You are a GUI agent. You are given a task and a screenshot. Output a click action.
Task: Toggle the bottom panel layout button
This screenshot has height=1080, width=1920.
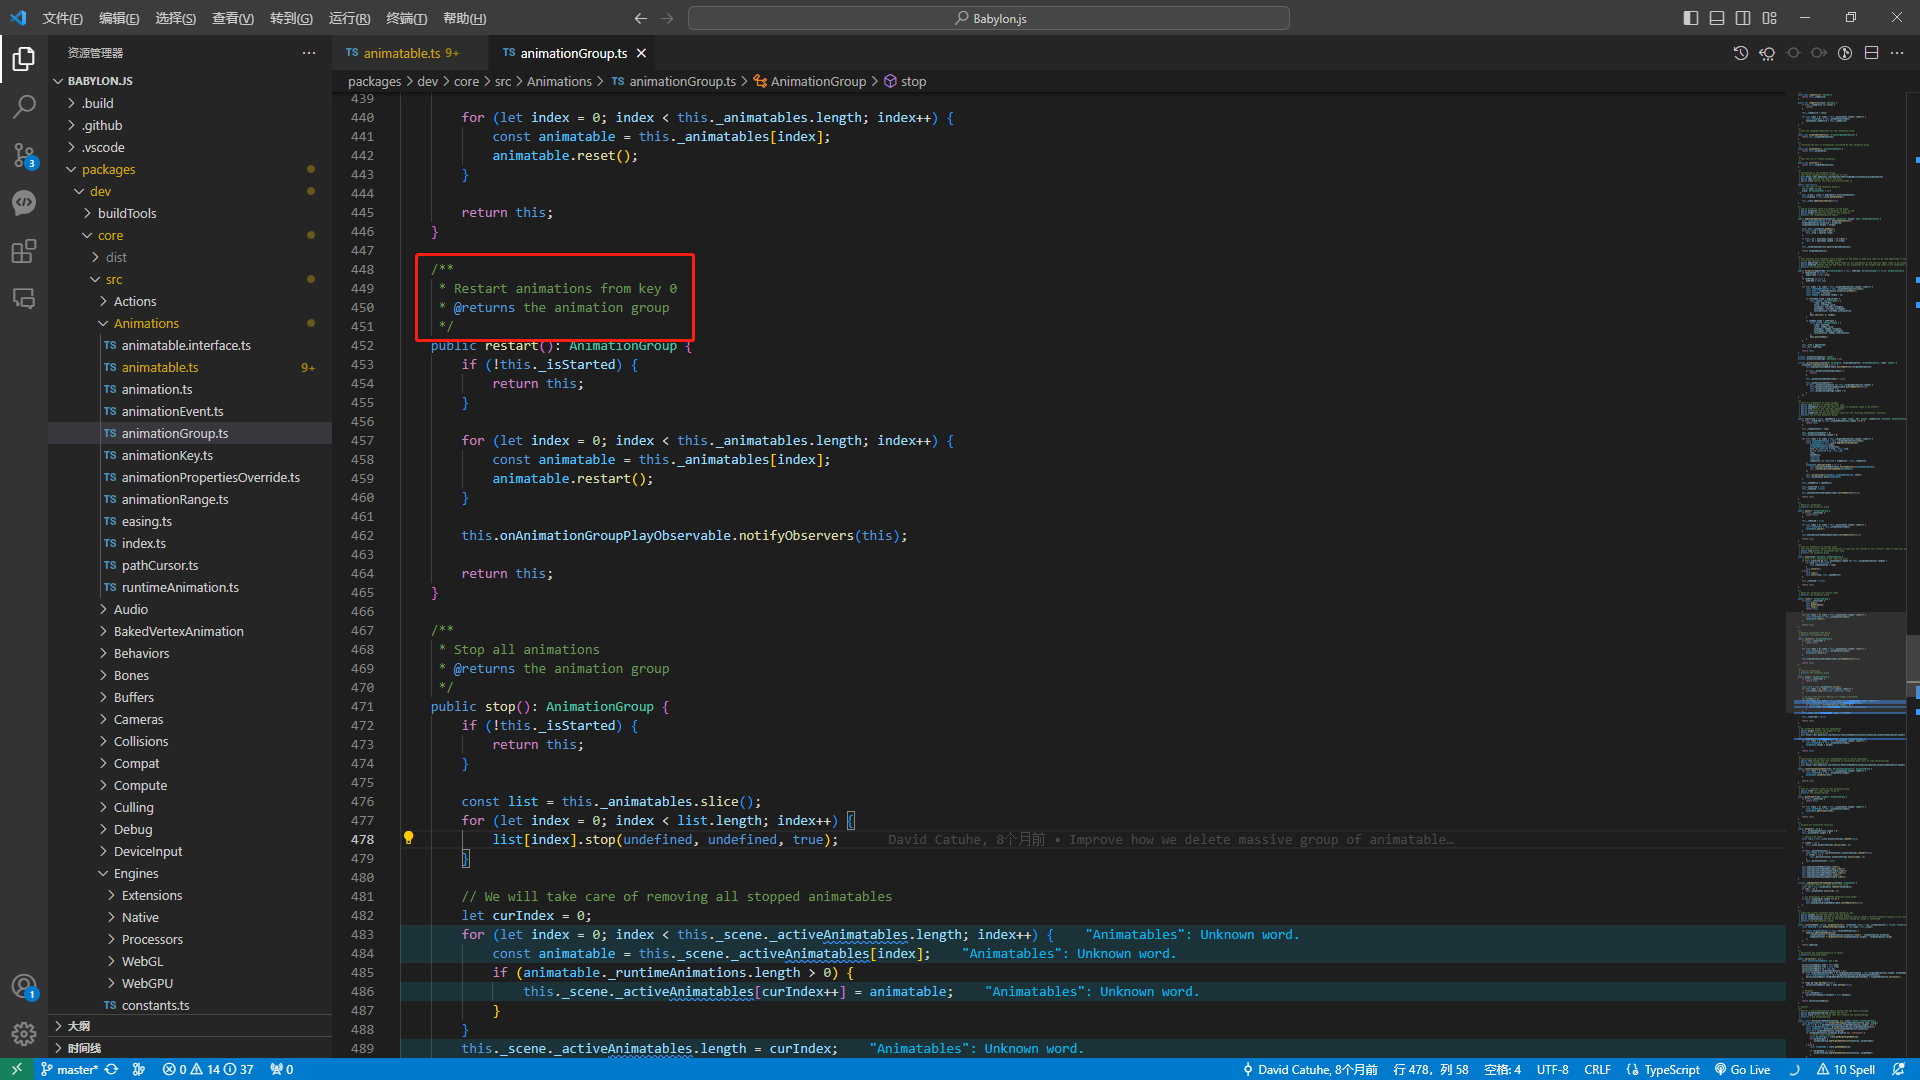(1716, 18)
